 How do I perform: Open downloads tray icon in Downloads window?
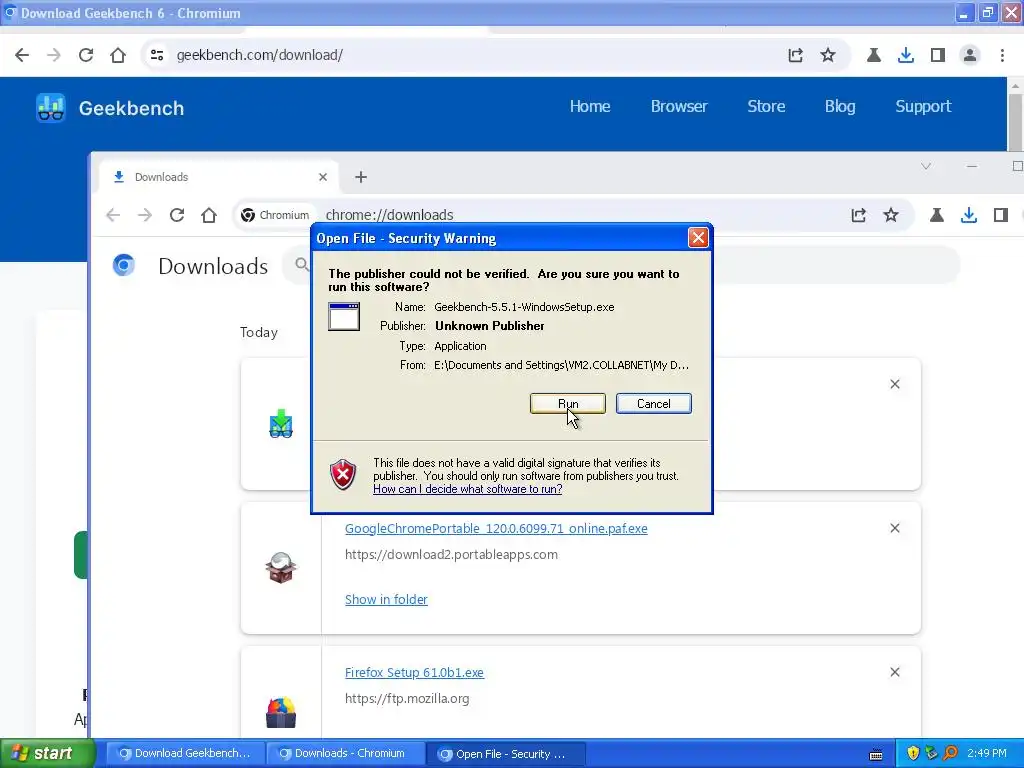pyautogui.click(x=968, y=215)
